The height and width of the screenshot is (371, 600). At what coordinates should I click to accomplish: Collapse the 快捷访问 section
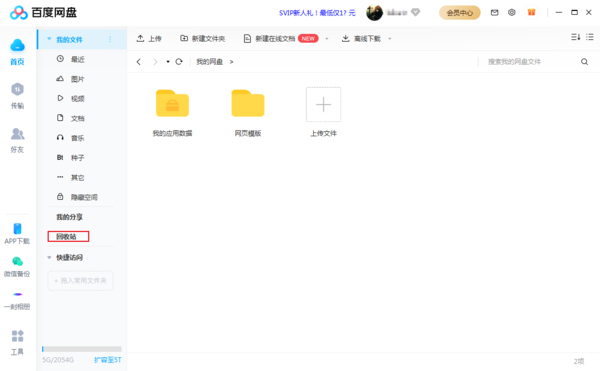pyautogui.click(x=49, y=257)
